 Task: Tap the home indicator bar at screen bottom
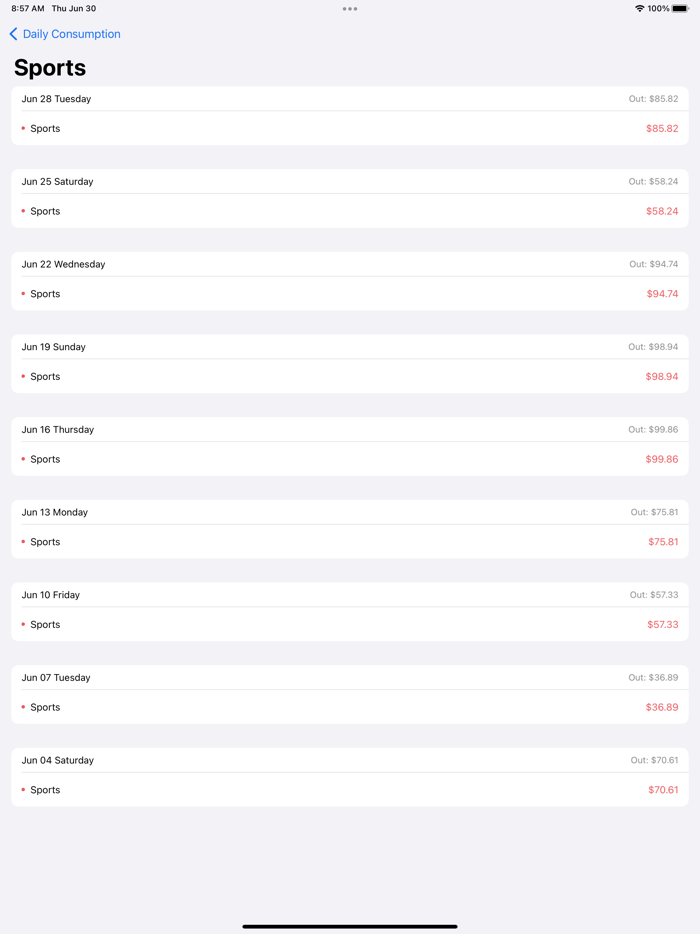pyautogui.click(x=350, y=925)
